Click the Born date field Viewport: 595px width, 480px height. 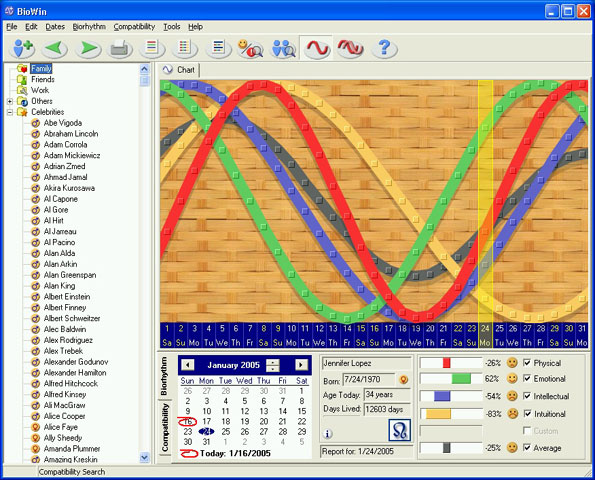coord(369,379)
